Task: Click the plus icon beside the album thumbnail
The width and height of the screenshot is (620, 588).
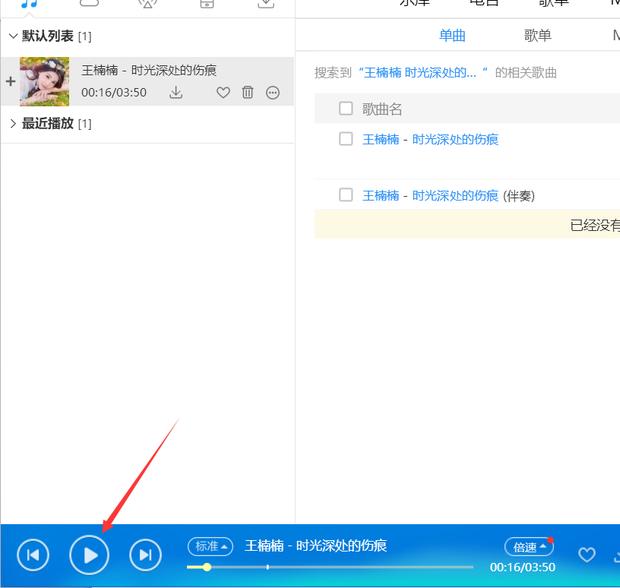Action: 10,82
